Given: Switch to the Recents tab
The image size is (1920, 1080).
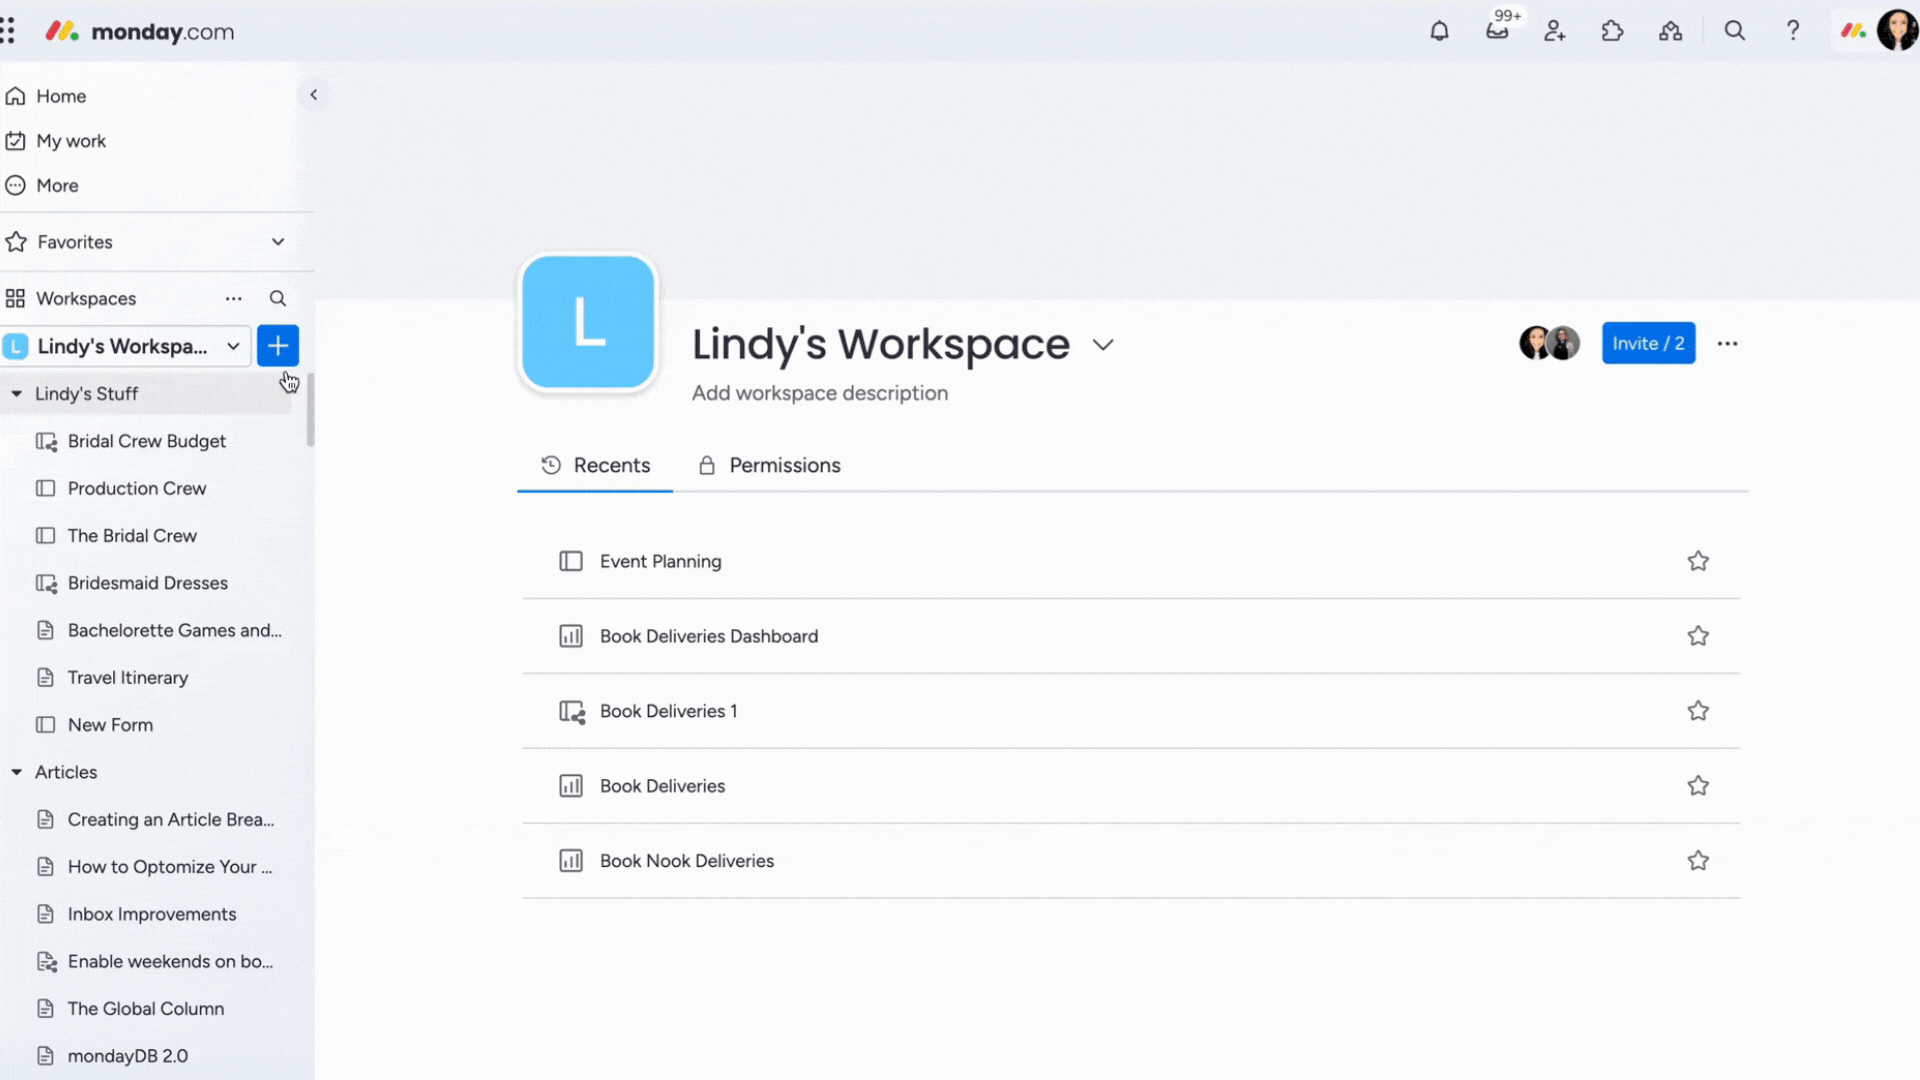Looking at the screenshot, I should point(595,465).
